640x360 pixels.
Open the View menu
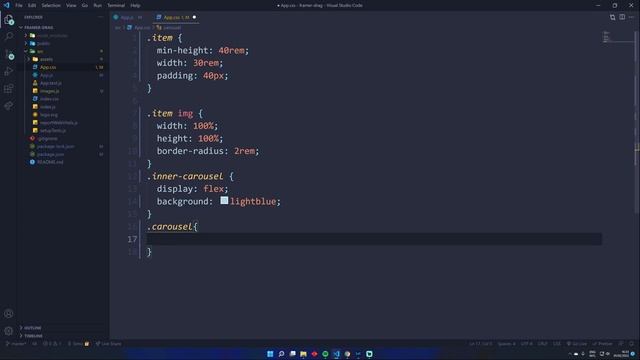pos(71,5)
